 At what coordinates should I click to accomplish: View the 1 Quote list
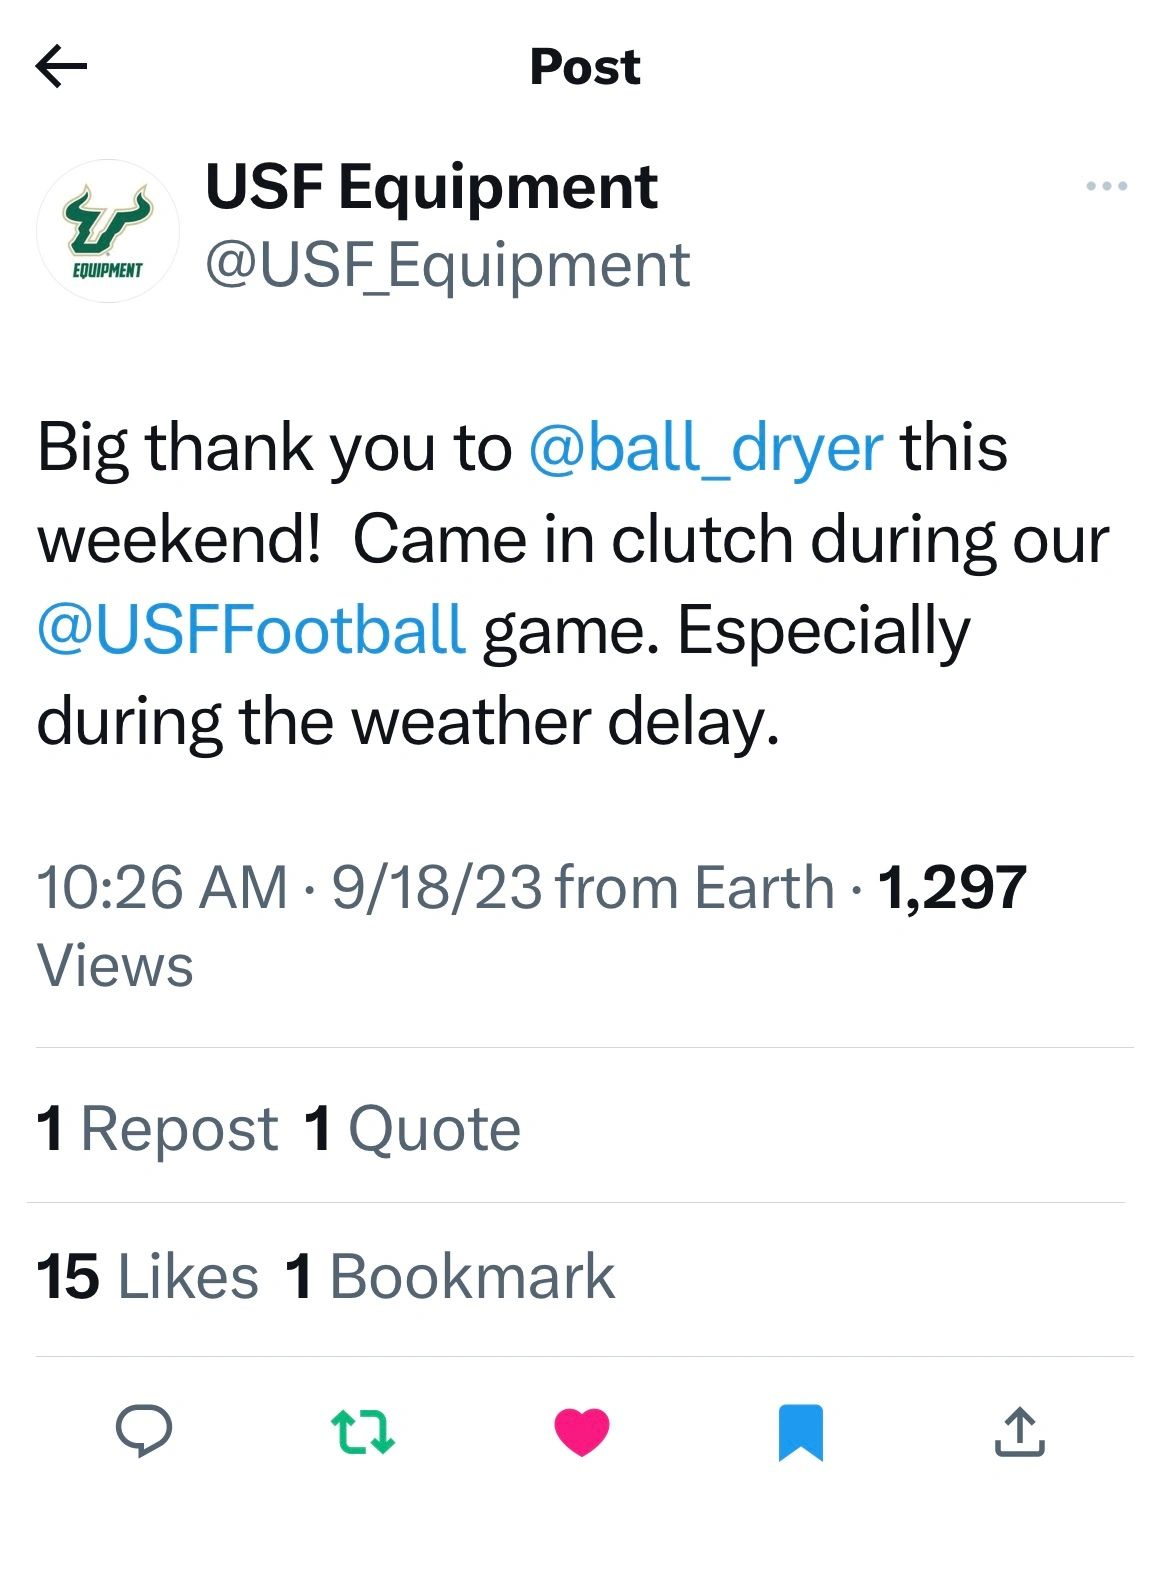coord(412,1129)
